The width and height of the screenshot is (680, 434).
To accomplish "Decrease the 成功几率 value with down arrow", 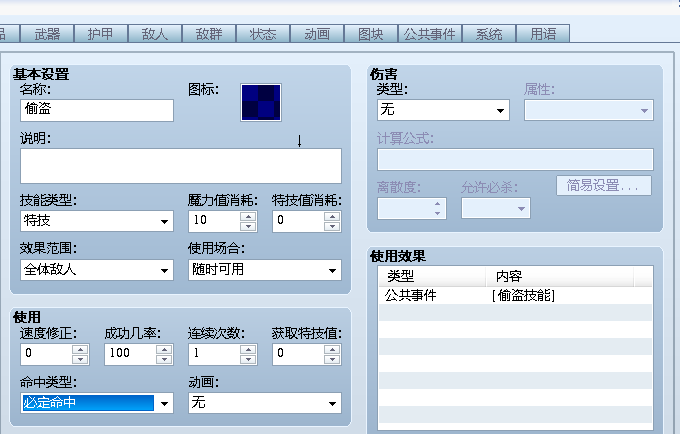I will [x=164, y=359].
